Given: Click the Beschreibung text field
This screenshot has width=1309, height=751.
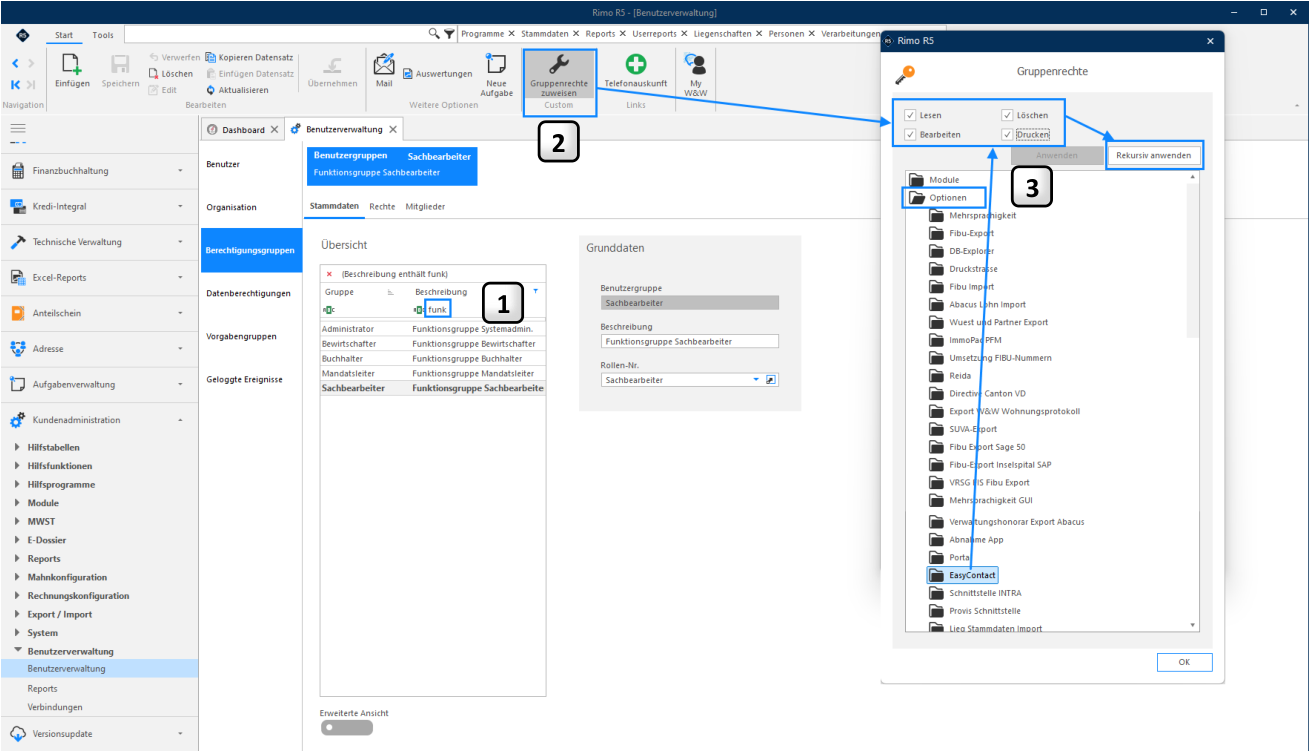Looking at the screenshot, I should coord(689,341).
